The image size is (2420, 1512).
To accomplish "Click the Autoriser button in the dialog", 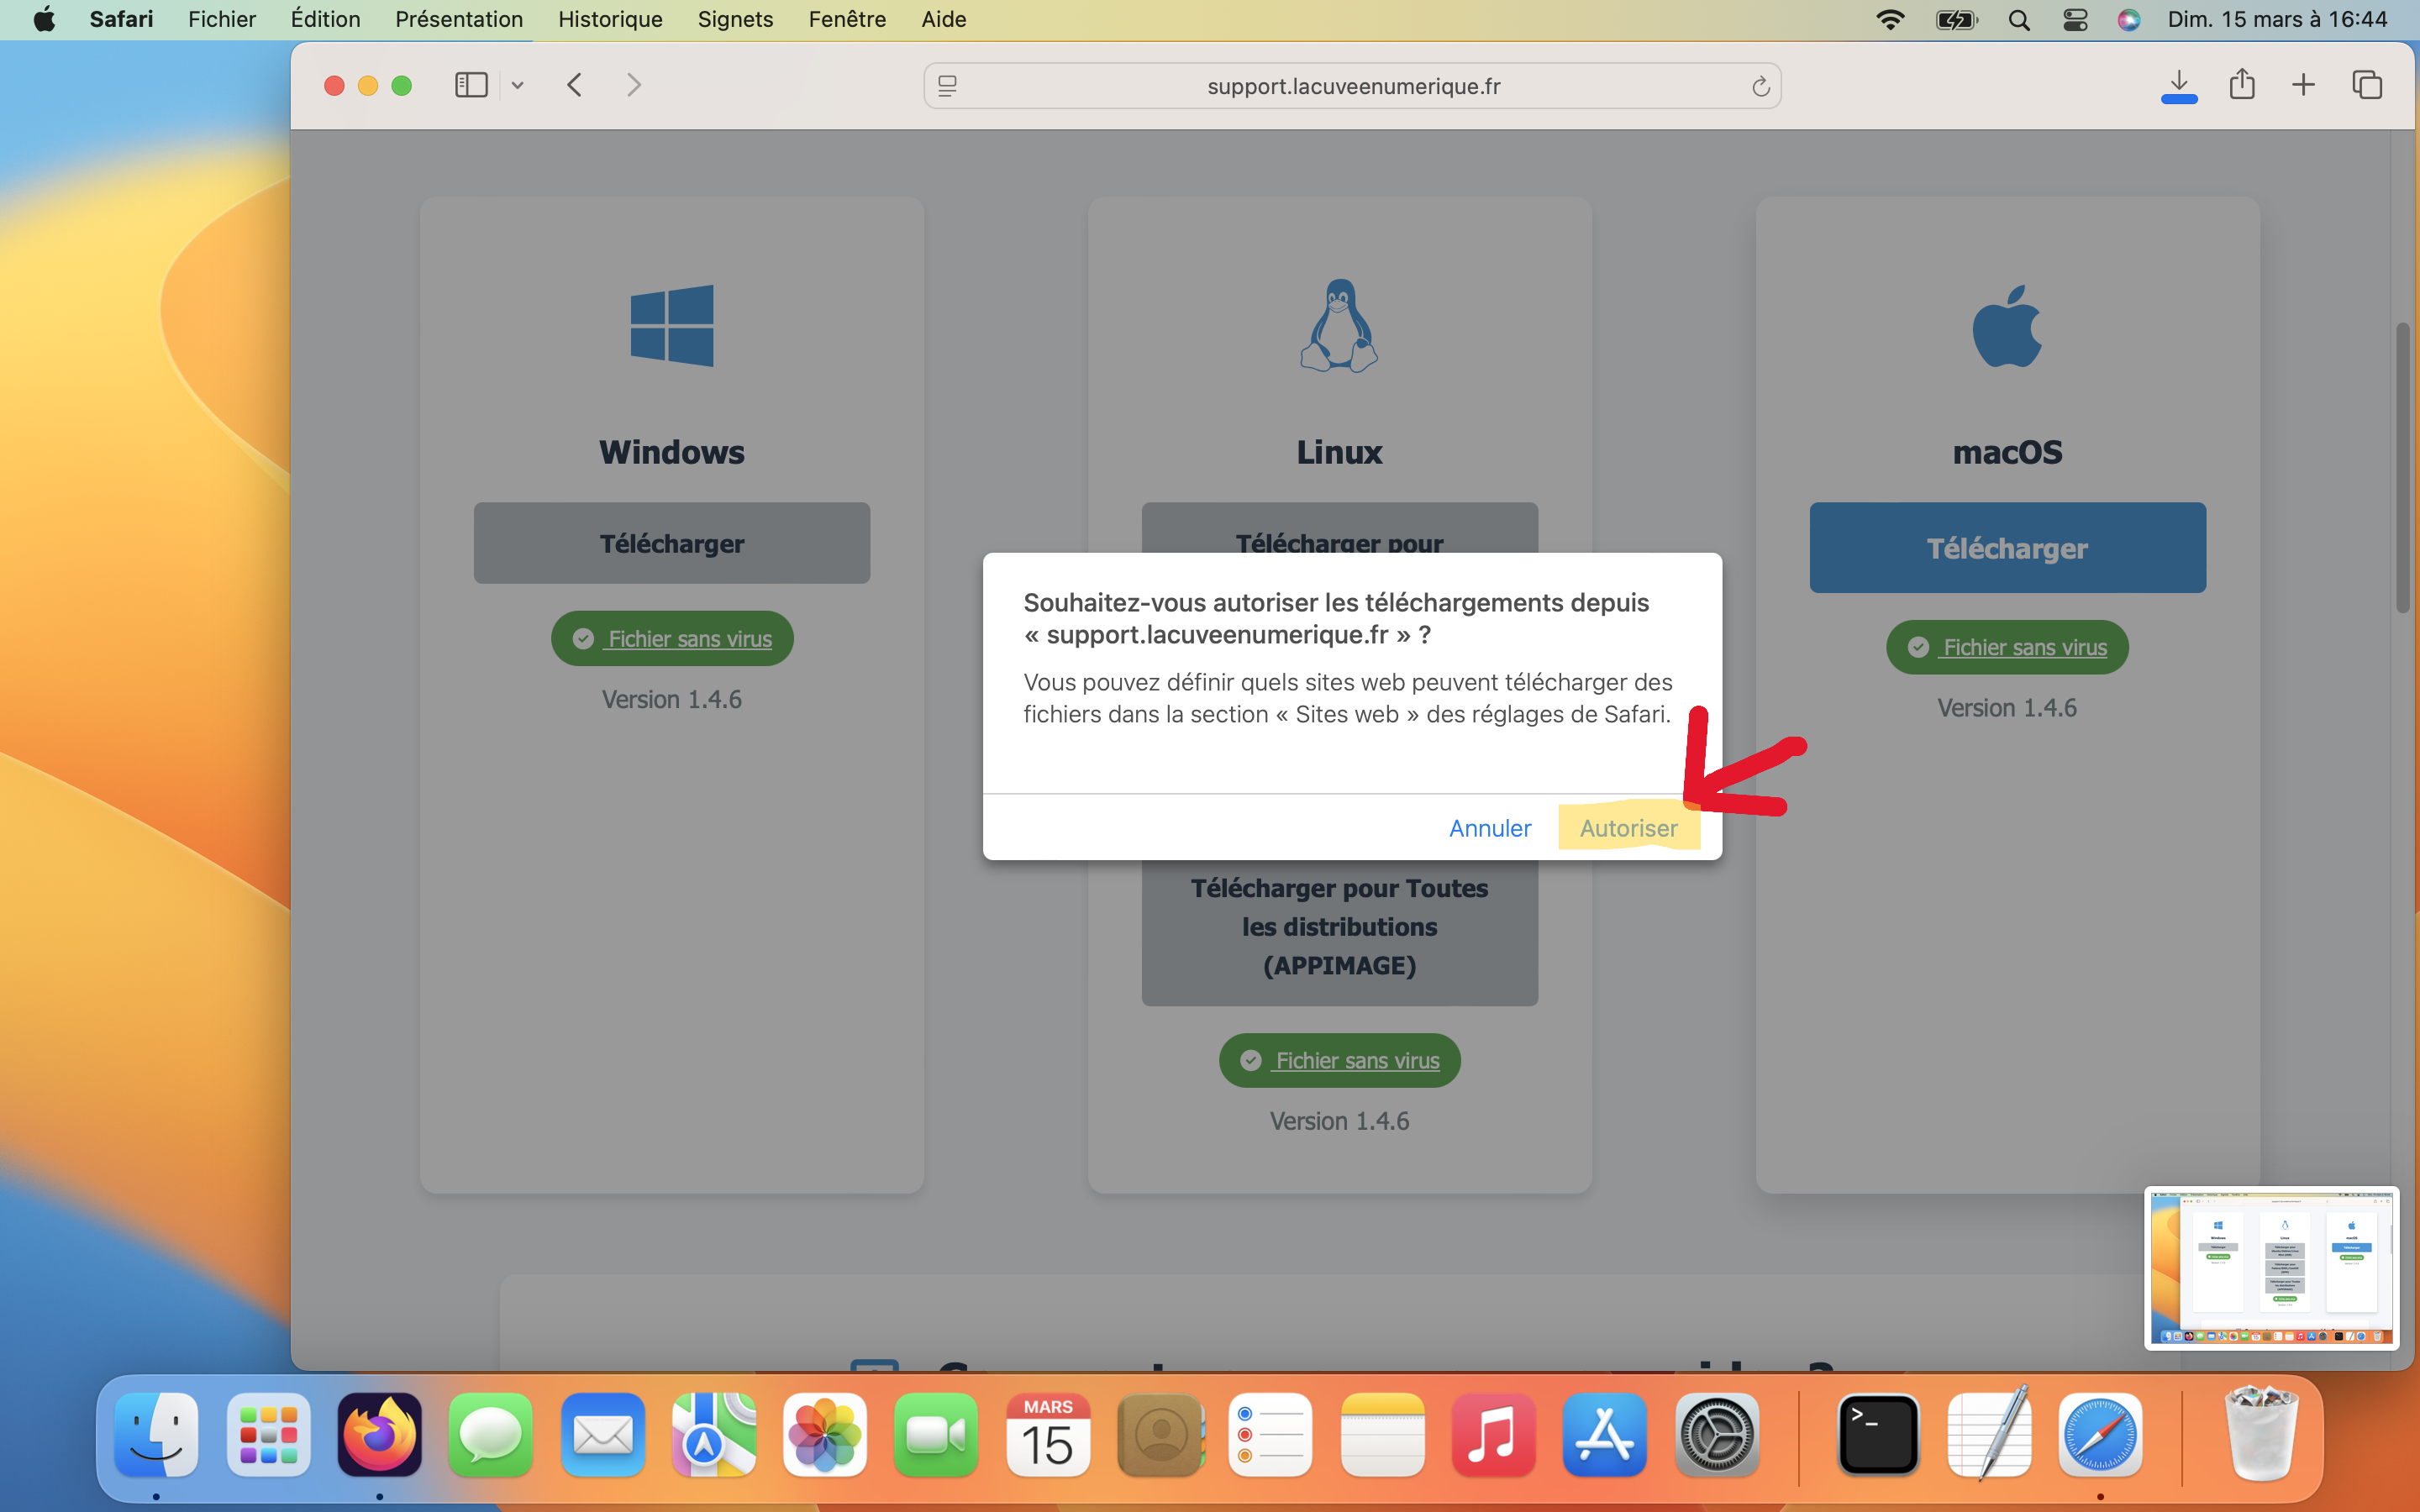I will (x=1628, y=828).
